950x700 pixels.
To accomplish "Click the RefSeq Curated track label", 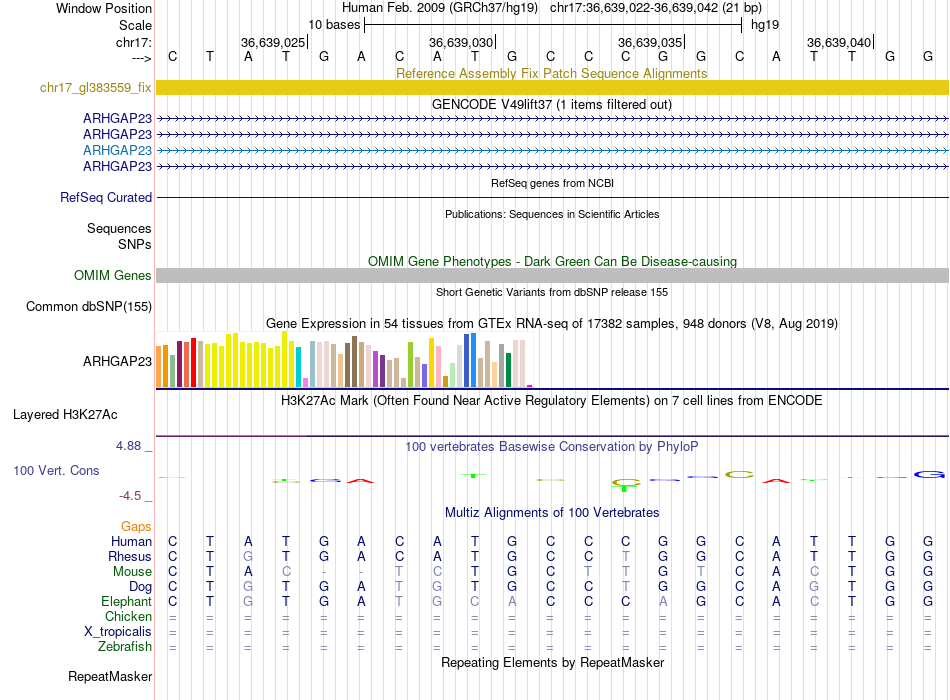I will pyautogui.click(x=105, y=198).
